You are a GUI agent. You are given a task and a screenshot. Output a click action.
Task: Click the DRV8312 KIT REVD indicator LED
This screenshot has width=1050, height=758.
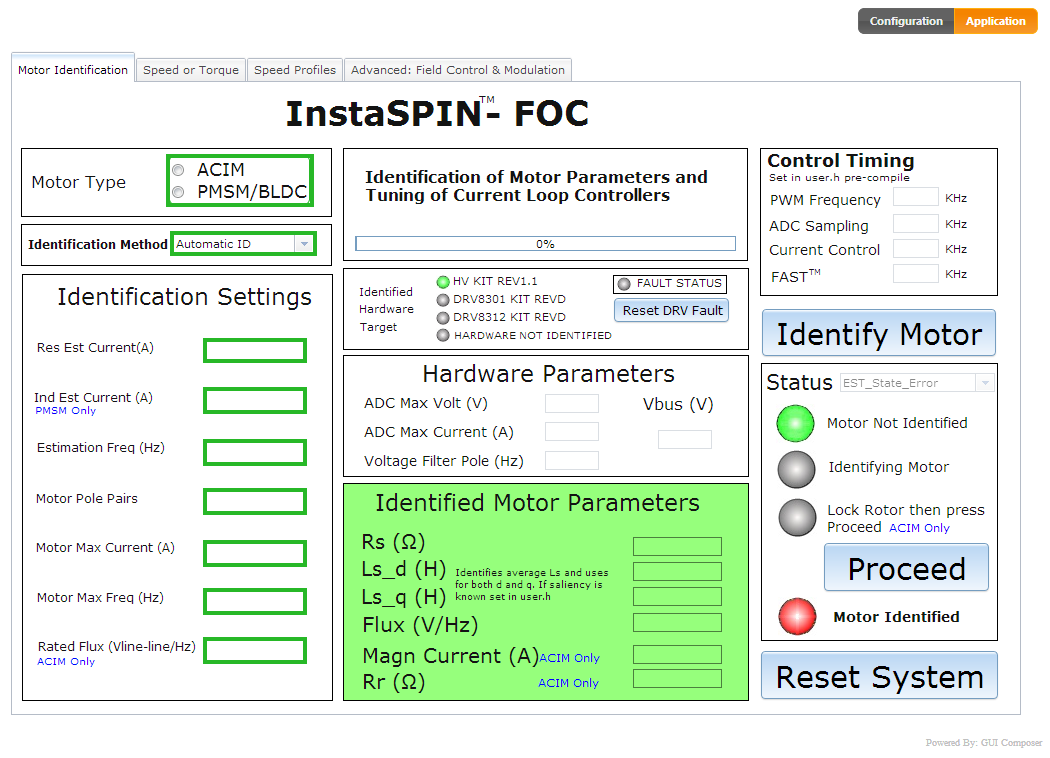443,318
